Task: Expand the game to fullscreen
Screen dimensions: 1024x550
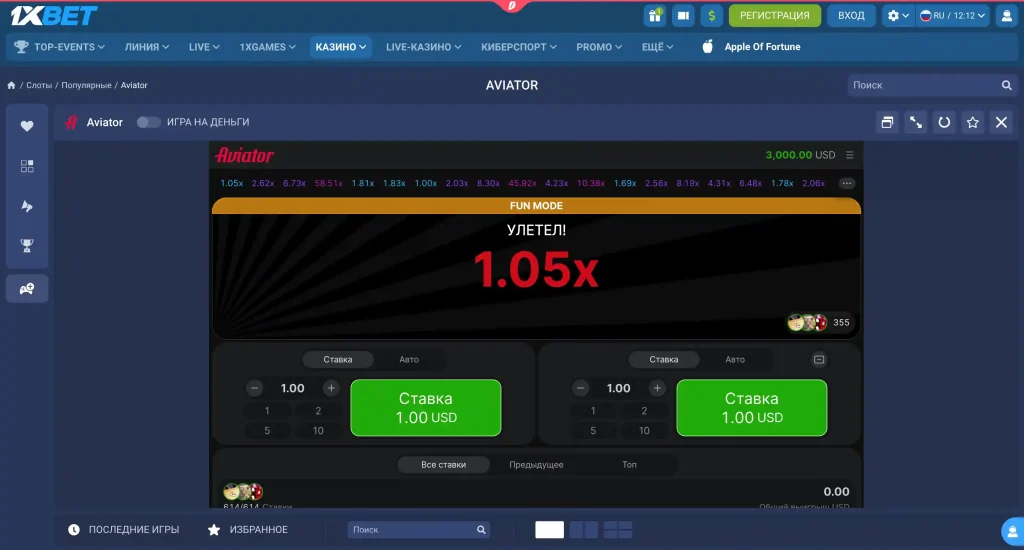Action: point(915,122)
